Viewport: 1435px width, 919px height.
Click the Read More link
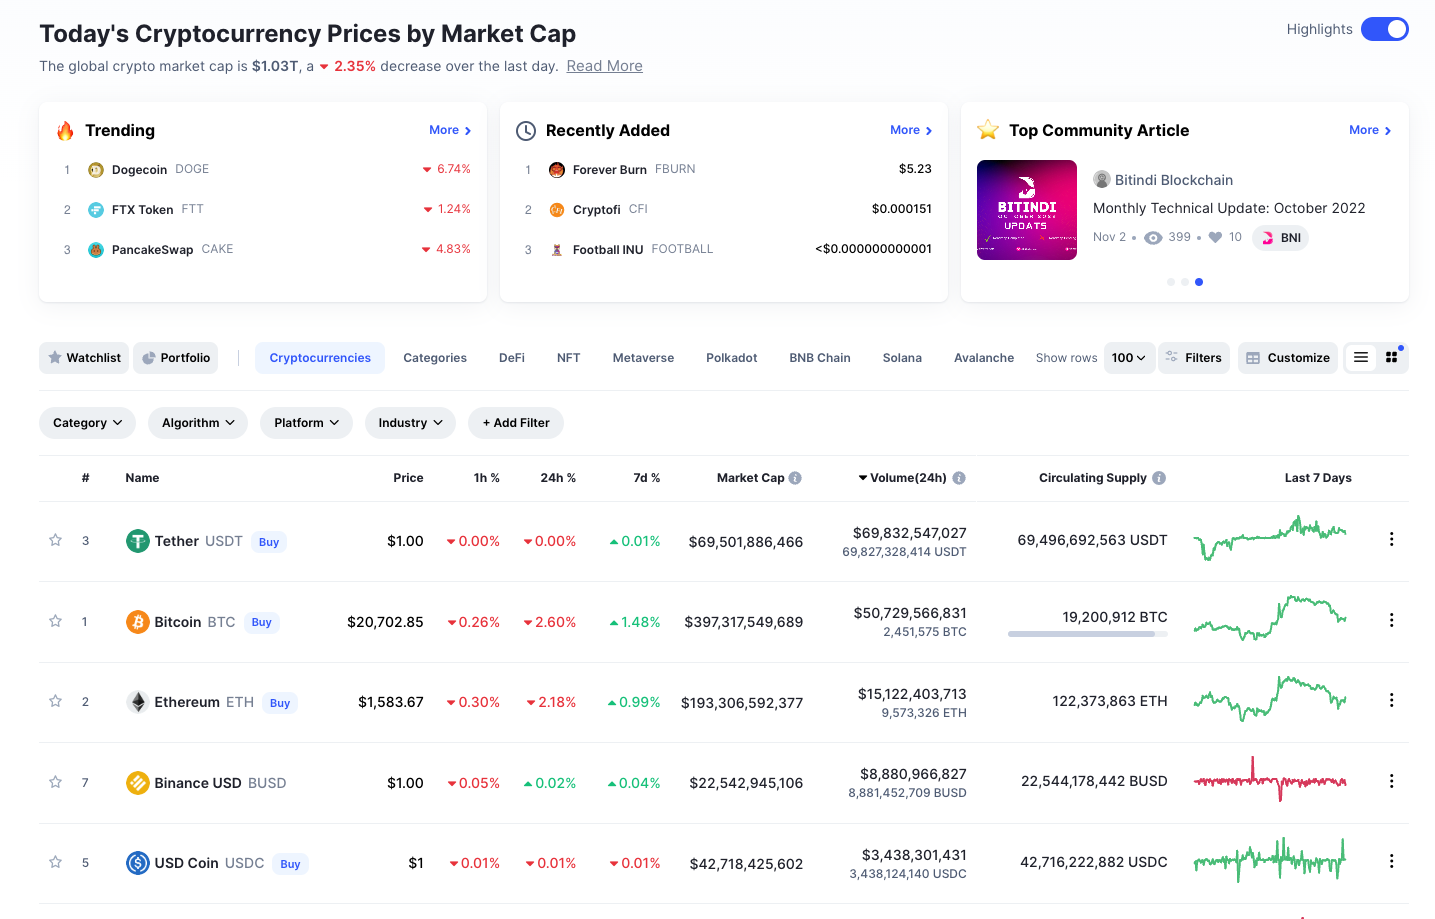coord(604,66)
